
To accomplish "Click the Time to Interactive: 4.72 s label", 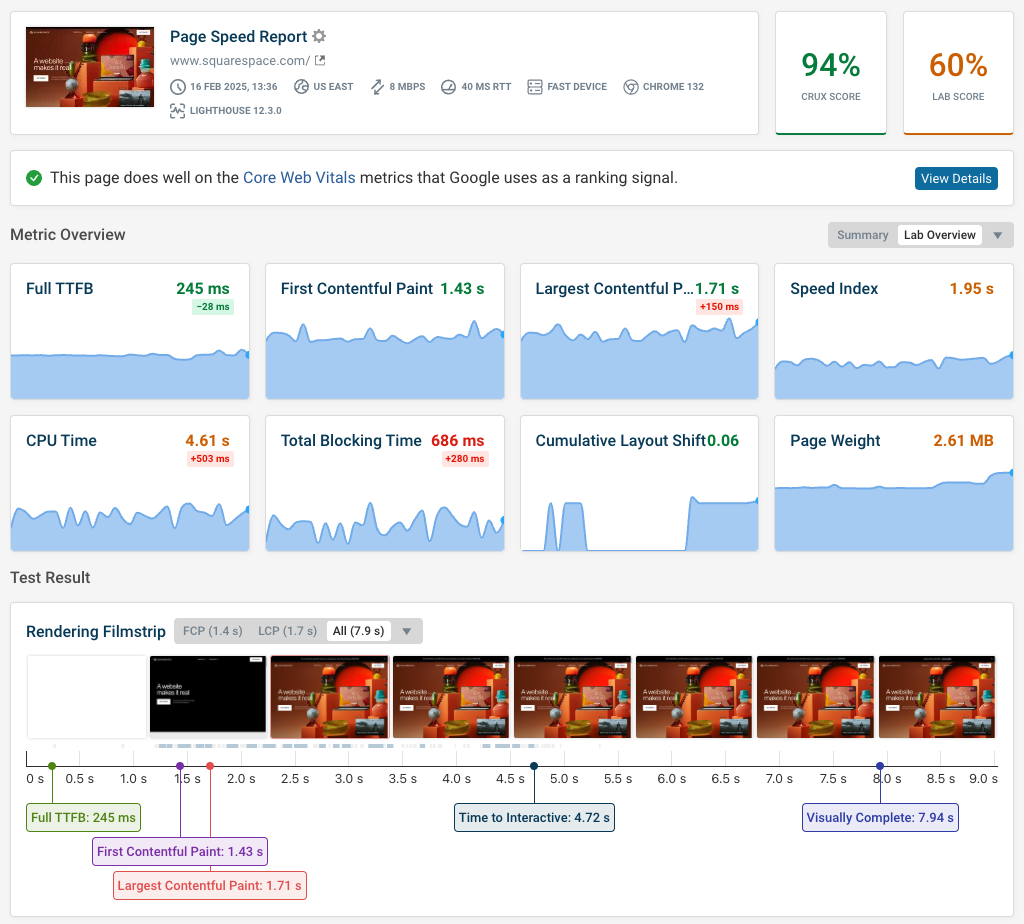I will pos(534,818).
